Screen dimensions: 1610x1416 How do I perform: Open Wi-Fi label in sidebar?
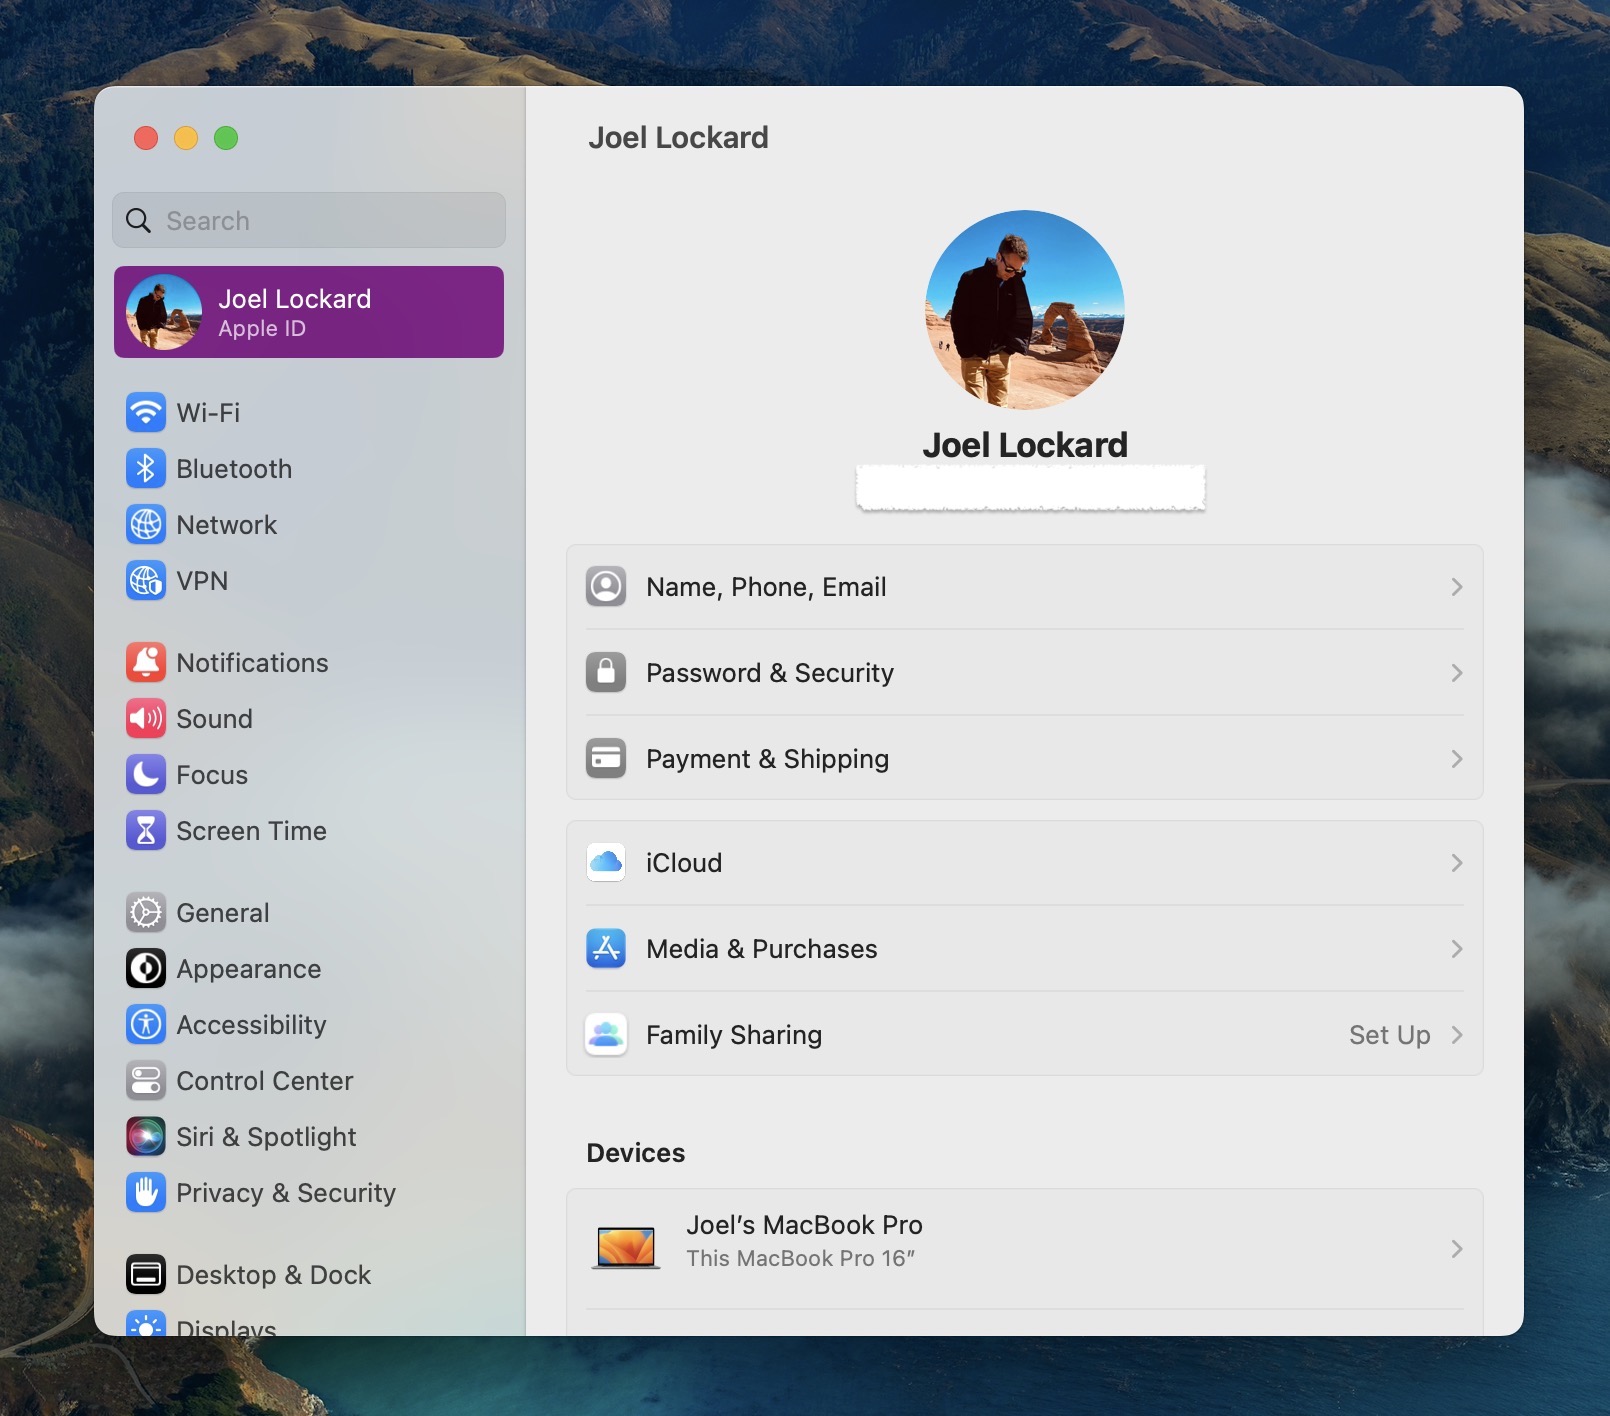[x=208, y=413]
